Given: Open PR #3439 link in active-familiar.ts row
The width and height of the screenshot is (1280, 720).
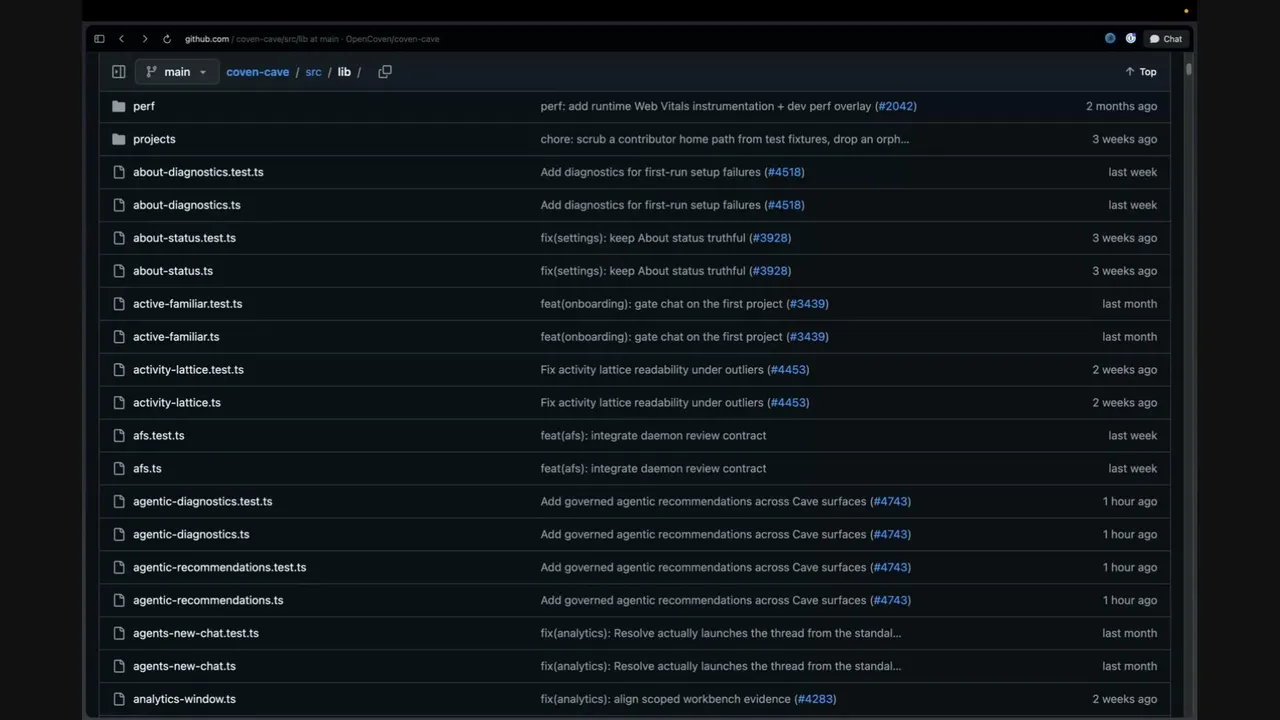Looking at the screenshot, I should click(x=807, y=337).
